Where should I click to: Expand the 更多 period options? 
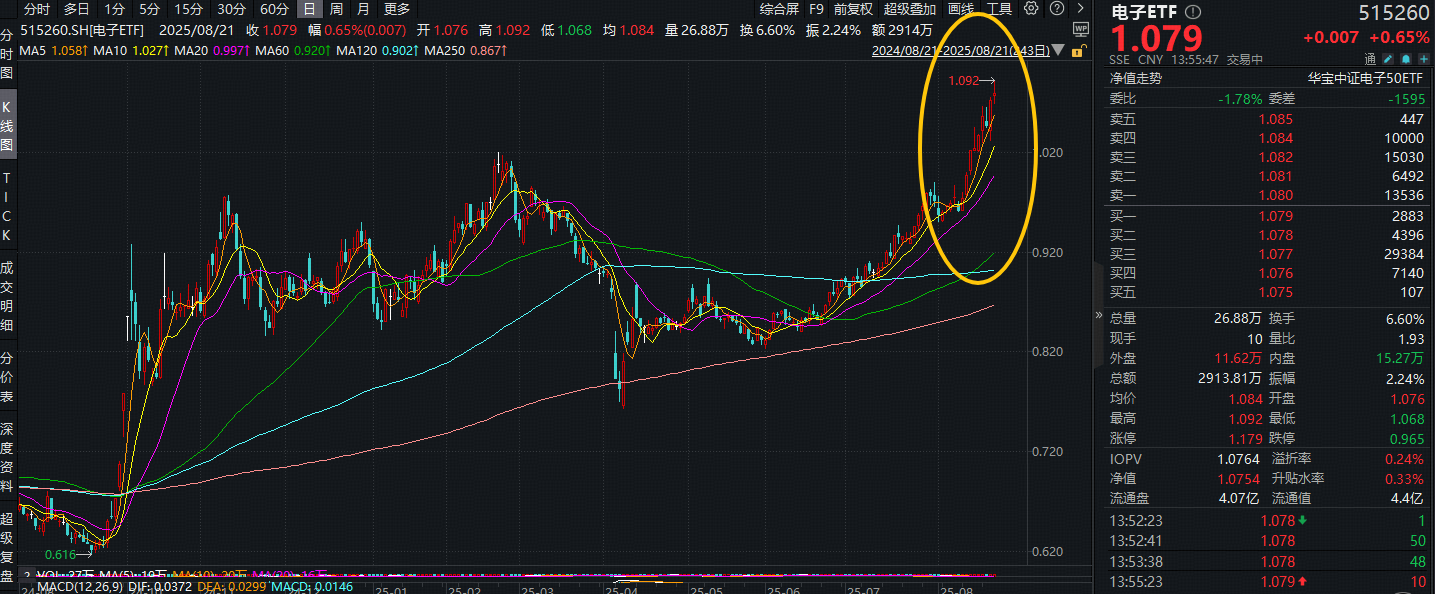pos(397,9)
